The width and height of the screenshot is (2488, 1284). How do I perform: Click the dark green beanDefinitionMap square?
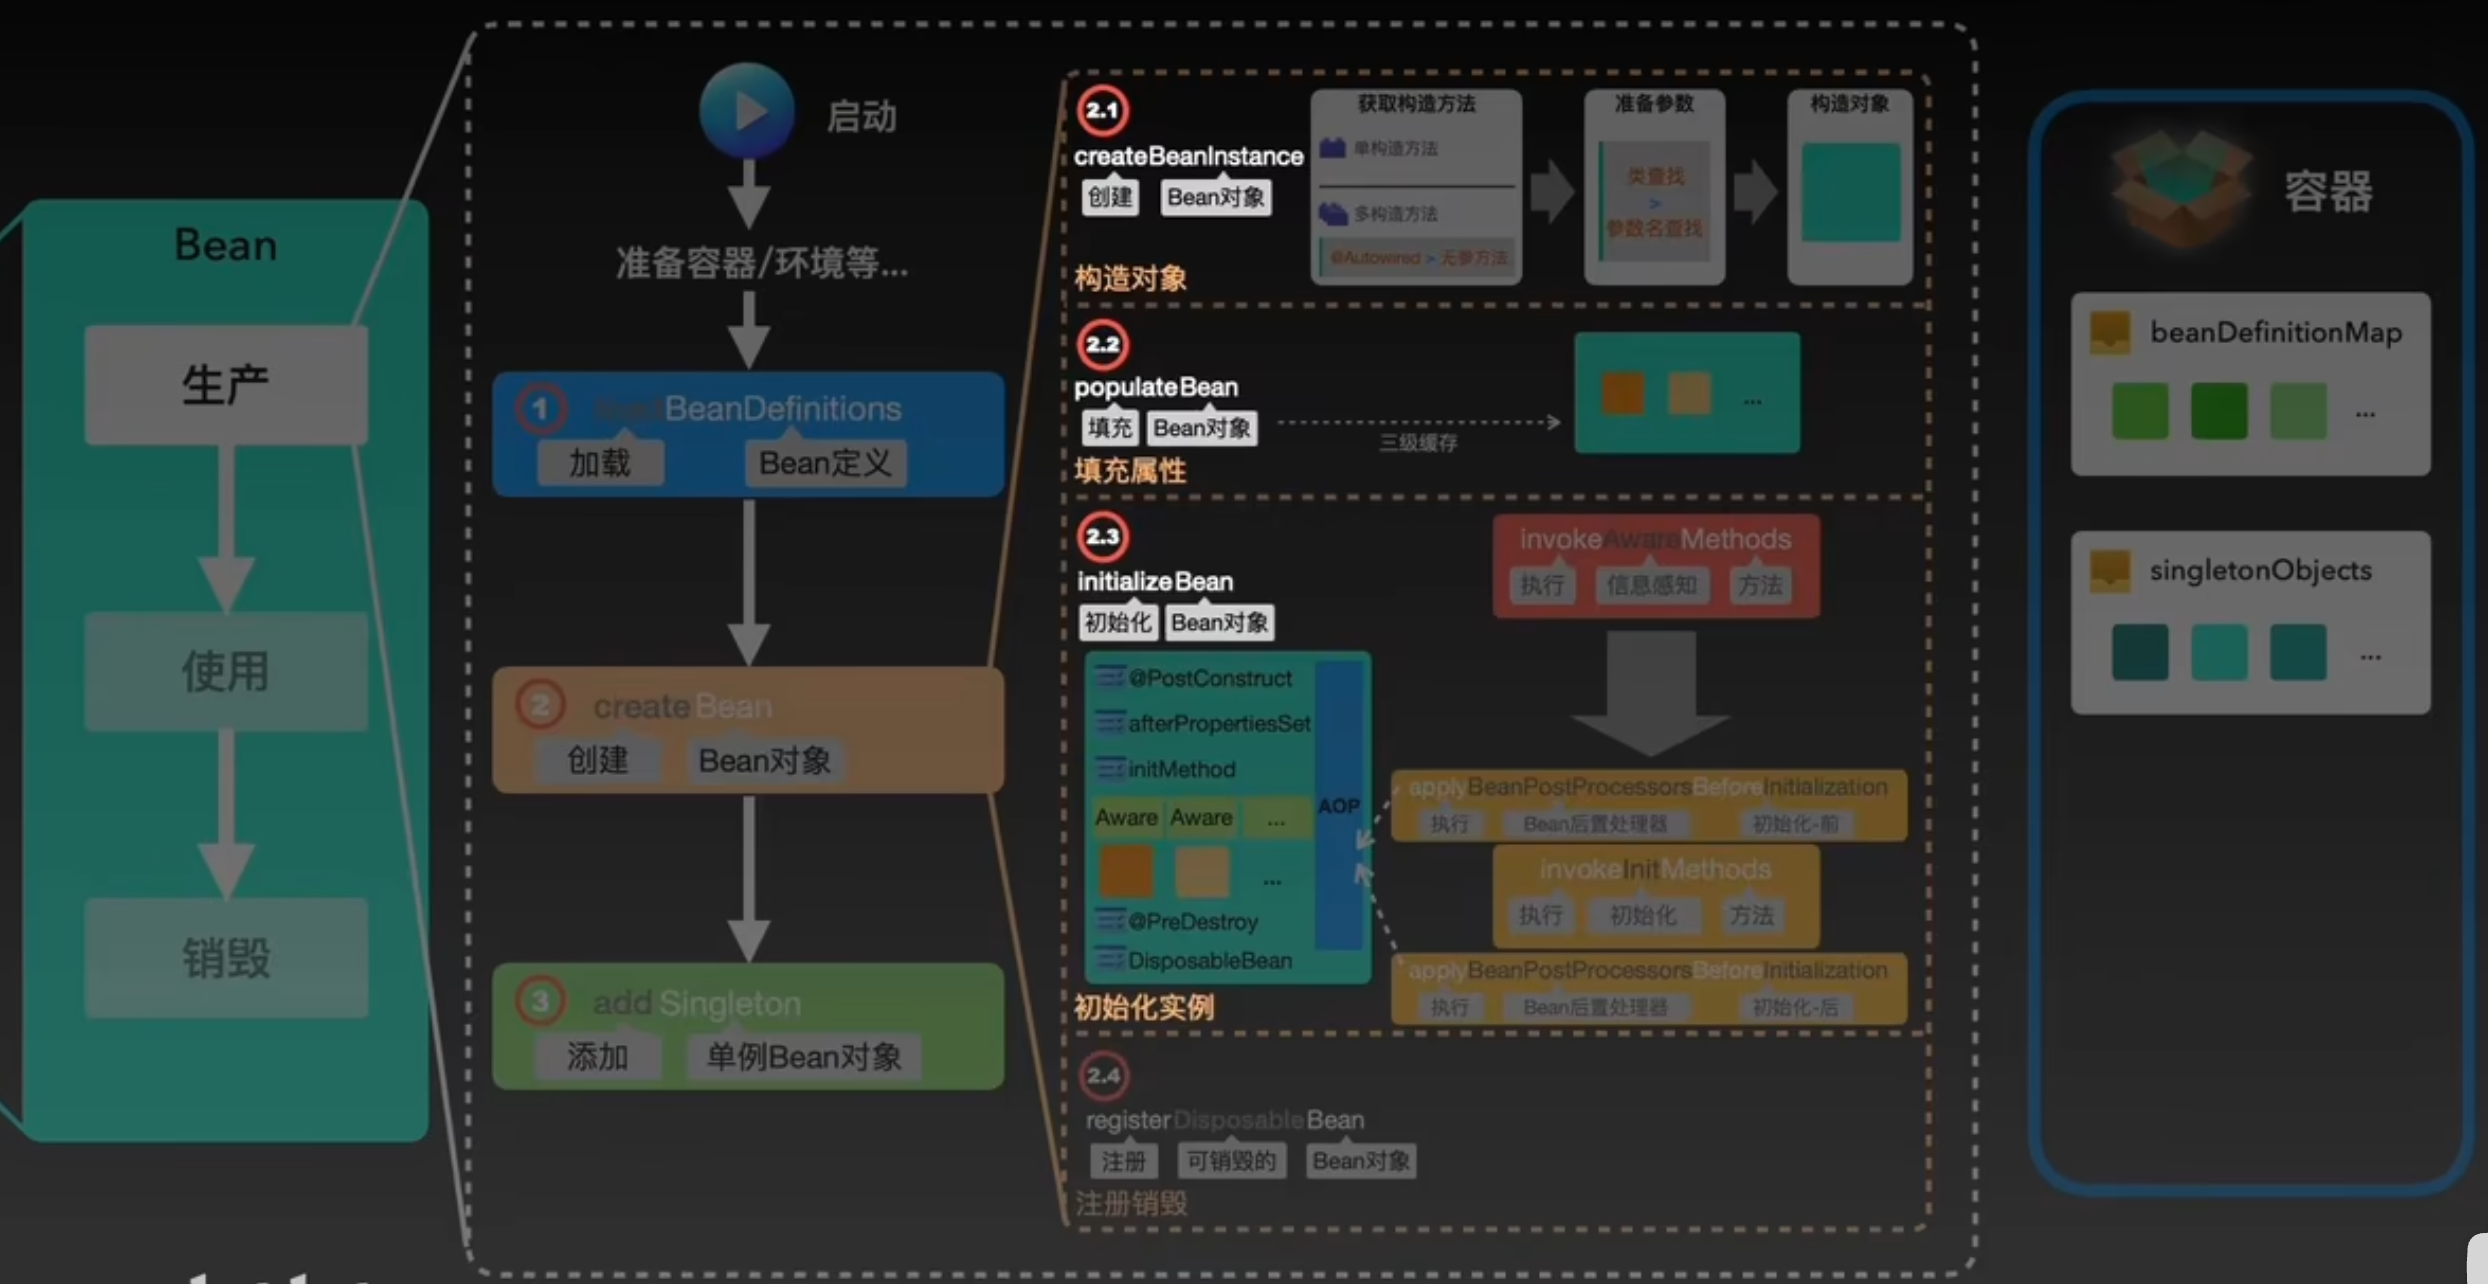(2218, 411)
